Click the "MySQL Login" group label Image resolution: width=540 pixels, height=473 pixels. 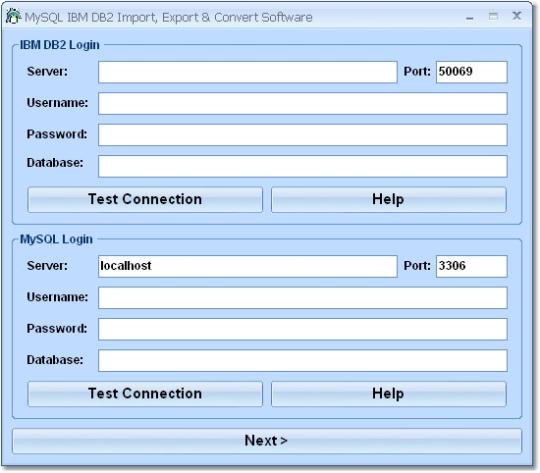(x=56, y=239)
